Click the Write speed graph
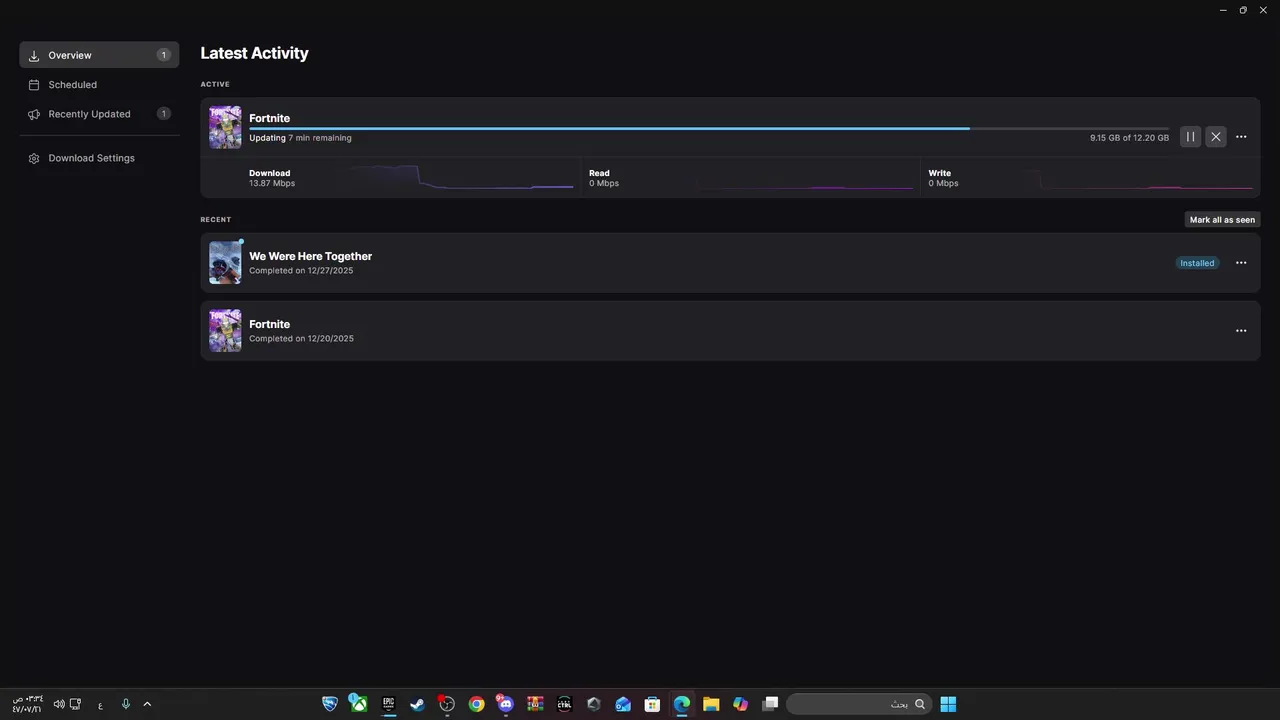The height and width of the screenshot is (720, 1280). 1139,178
